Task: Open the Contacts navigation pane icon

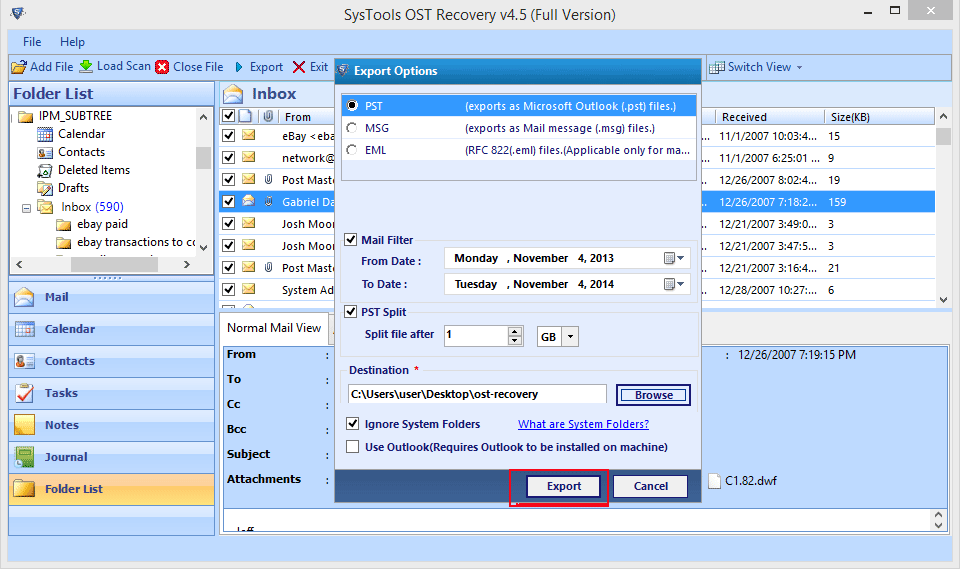Action: pyautogui.click(x=24, y=361)
